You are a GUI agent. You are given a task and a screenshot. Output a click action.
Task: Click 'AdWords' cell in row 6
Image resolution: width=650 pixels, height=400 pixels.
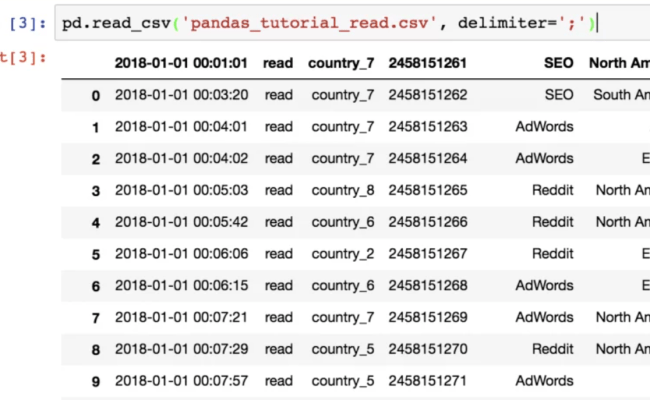click(545, 286)
